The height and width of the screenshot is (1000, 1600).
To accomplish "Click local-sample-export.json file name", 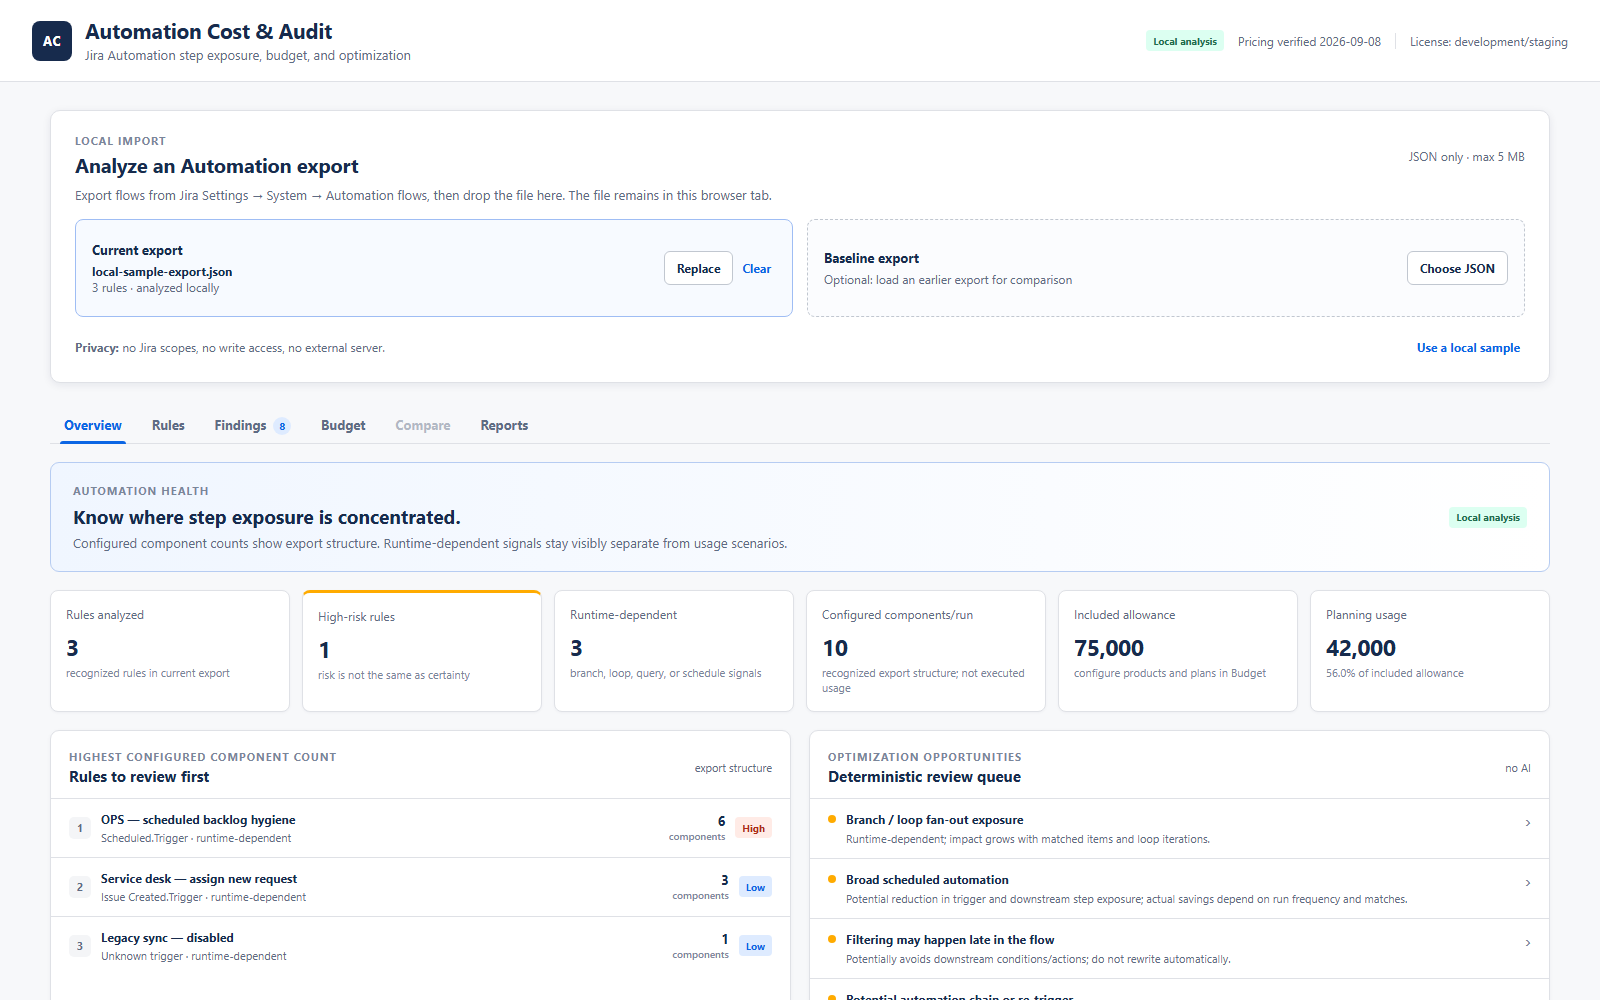I will [x=162, y=272].
